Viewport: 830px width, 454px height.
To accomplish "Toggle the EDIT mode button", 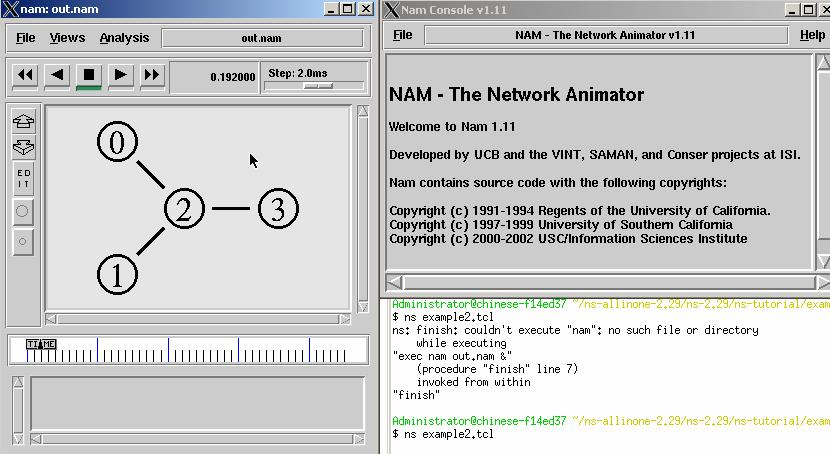I will [x=23, y=178].
